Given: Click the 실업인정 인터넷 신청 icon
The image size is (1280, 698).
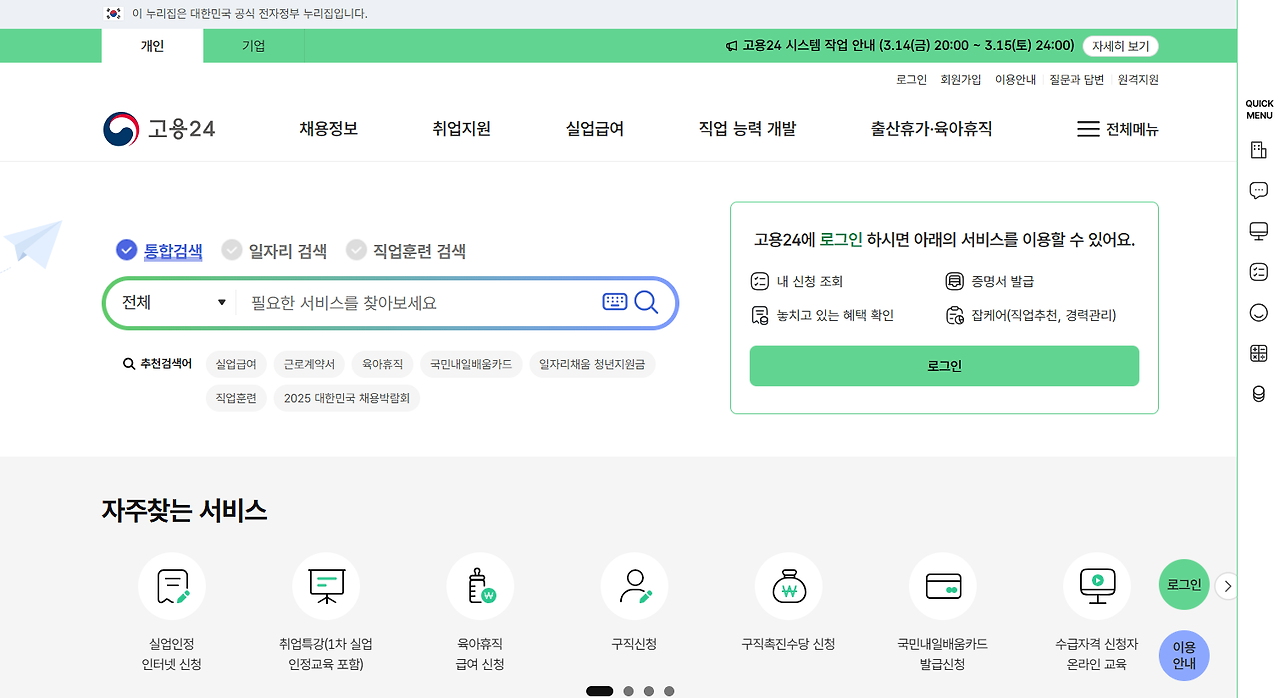Looking at the screenshot, I should (x=172, y=587).
